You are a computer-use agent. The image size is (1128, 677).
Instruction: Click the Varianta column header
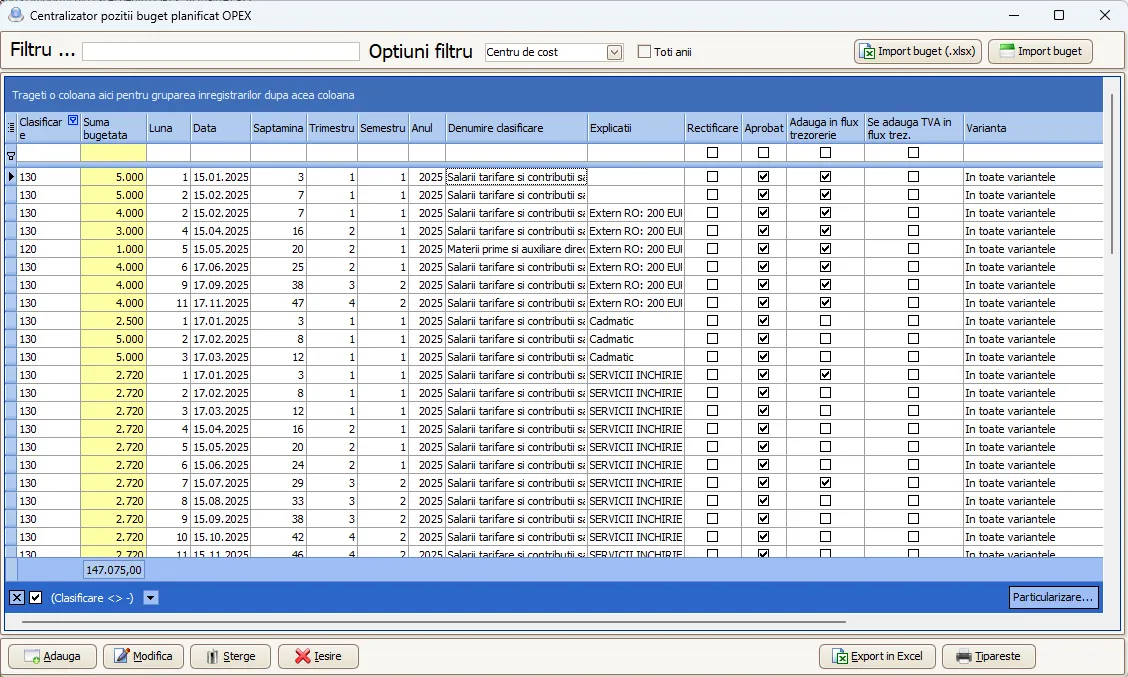(x=1033, y=128)
